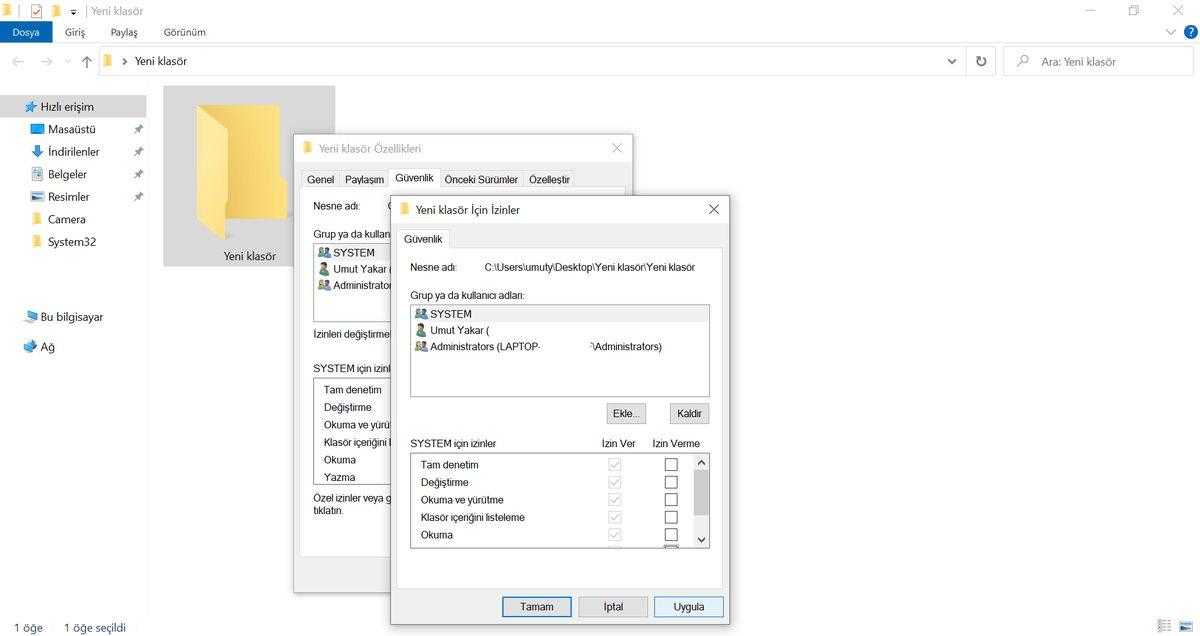Check İzin Verme next to Okuma
Screen dimensions: 1200x636
tap(671, 535)
